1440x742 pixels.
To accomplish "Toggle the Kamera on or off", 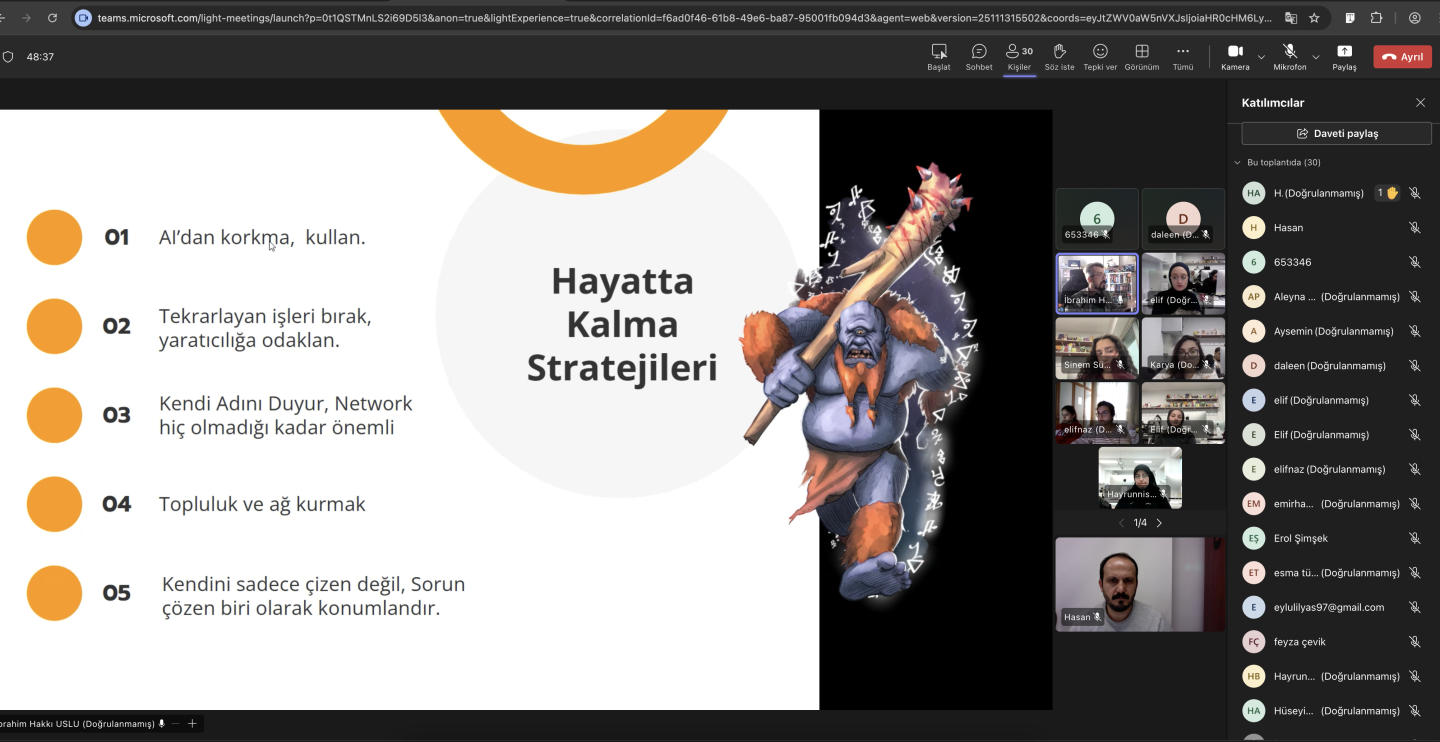I will (x=1235, y=56).
